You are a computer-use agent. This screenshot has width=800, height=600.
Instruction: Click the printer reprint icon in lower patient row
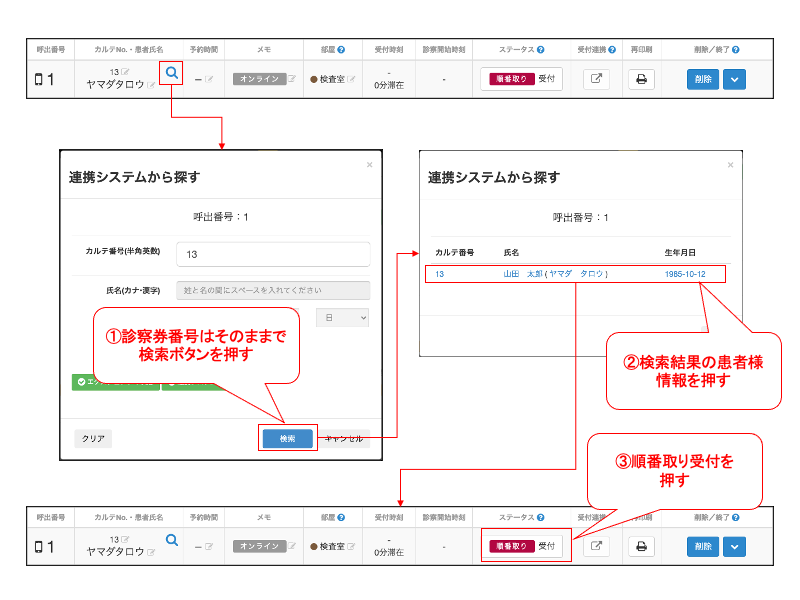tap(641, 546)
